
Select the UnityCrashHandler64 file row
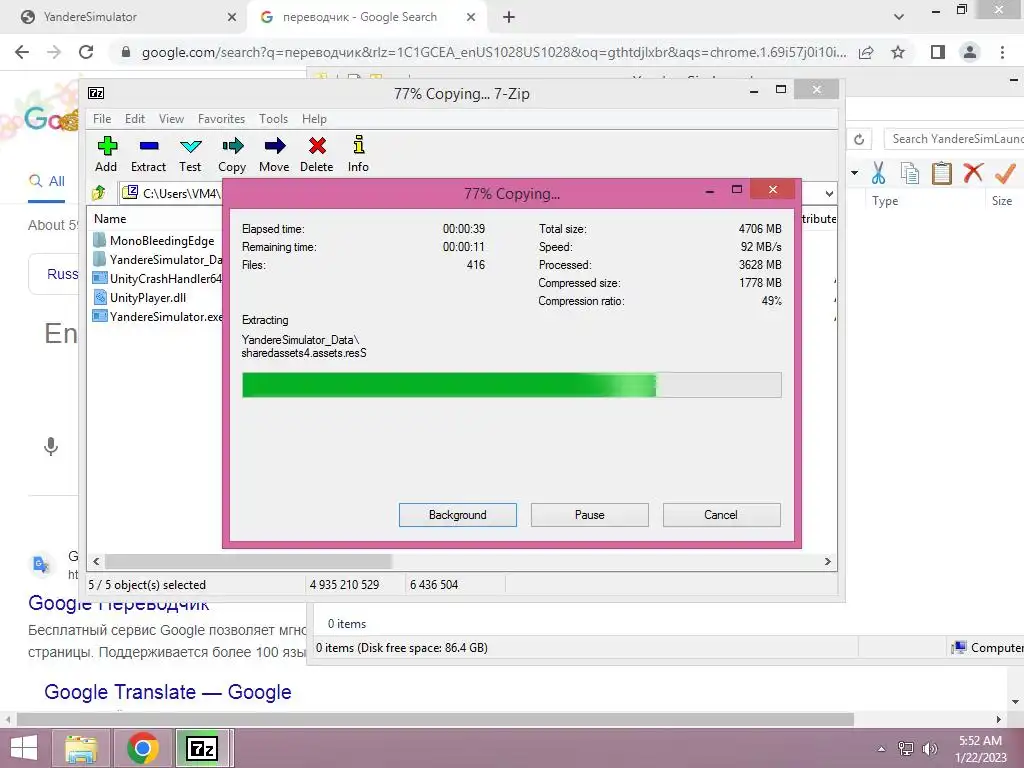pos(157,278)
